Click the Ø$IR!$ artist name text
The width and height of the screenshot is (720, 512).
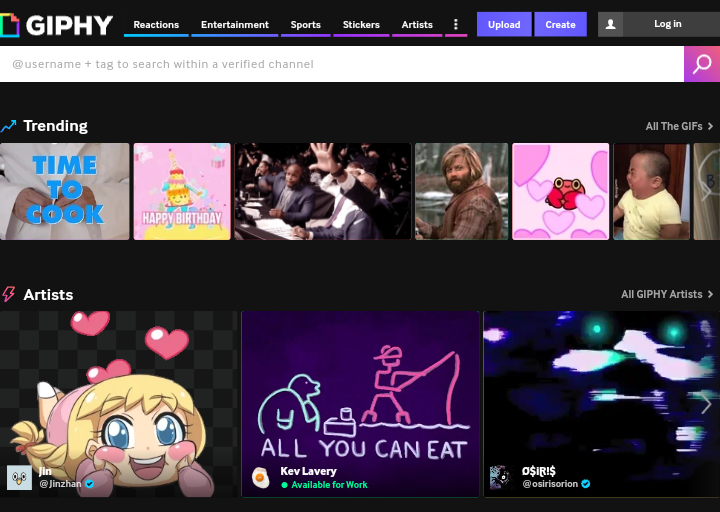click(539, 471)
